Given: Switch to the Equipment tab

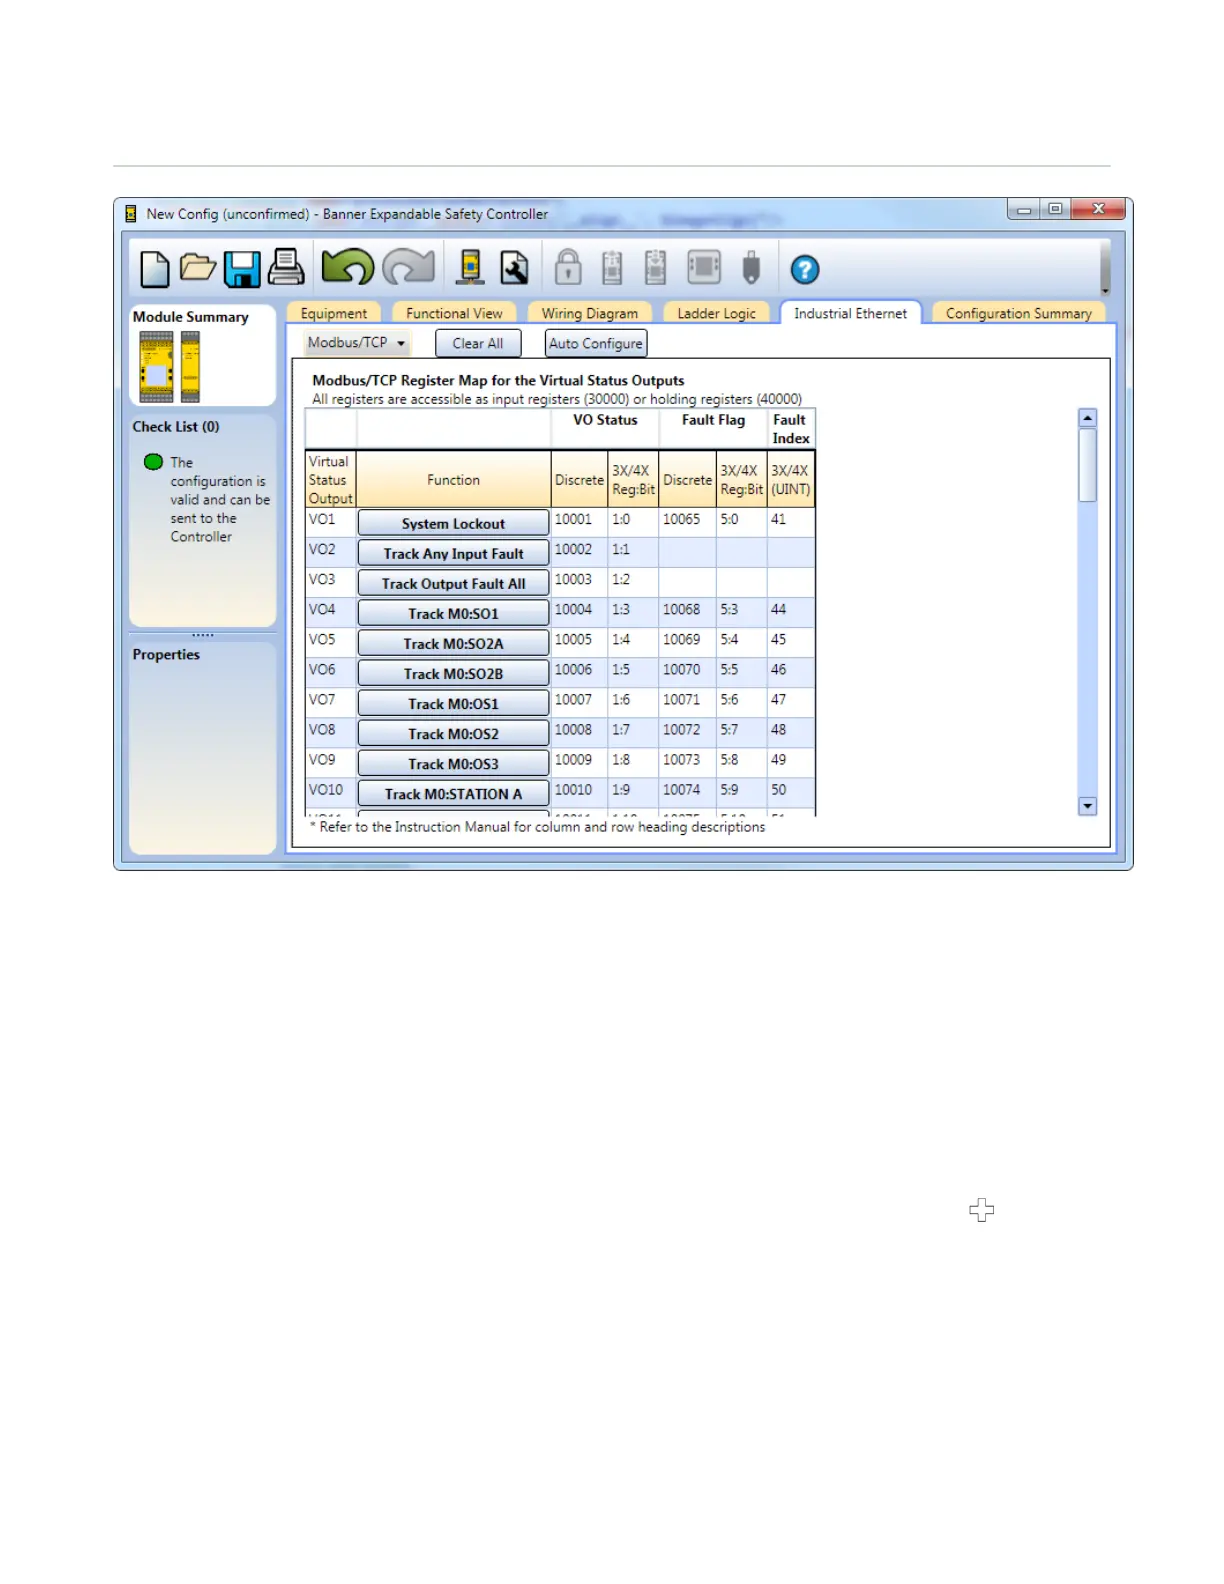Looking at the screenshot, I should [x=334, y=313].
